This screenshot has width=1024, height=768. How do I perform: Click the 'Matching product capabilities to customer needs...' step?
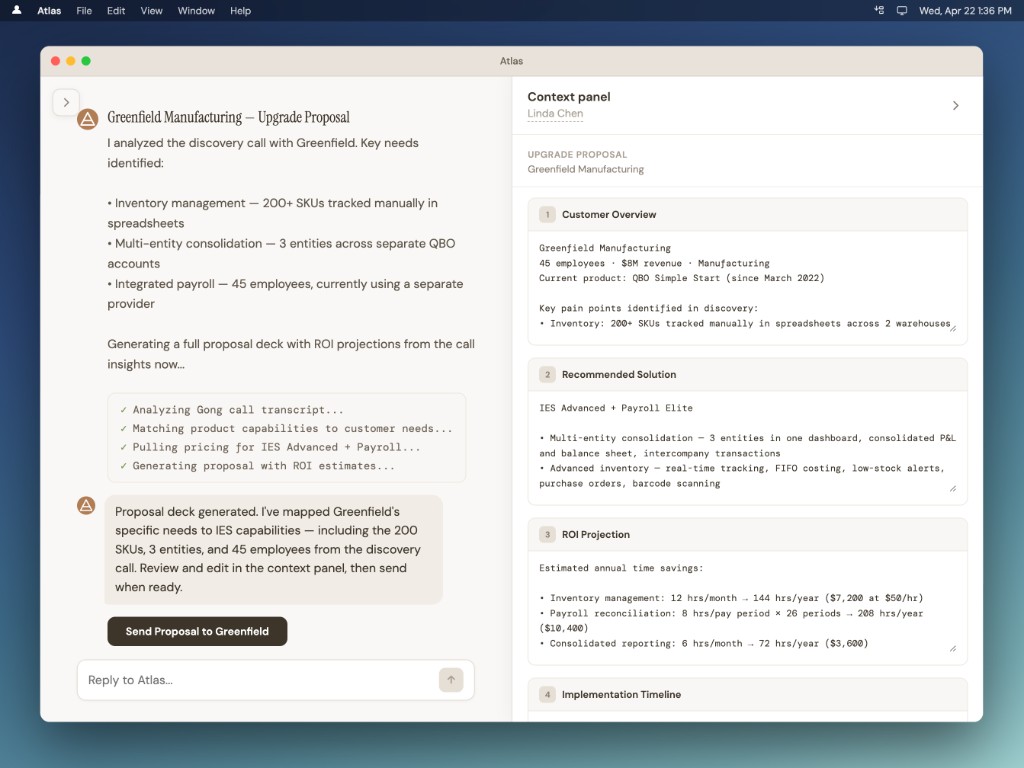[x=292, y=428]
